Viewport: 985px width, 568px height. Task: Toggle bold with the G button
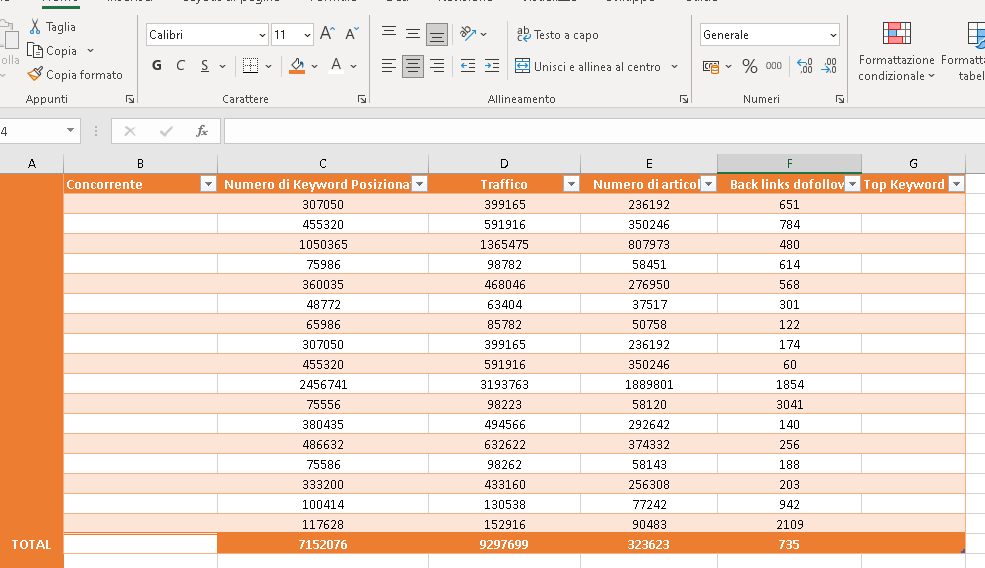(157, 65)
